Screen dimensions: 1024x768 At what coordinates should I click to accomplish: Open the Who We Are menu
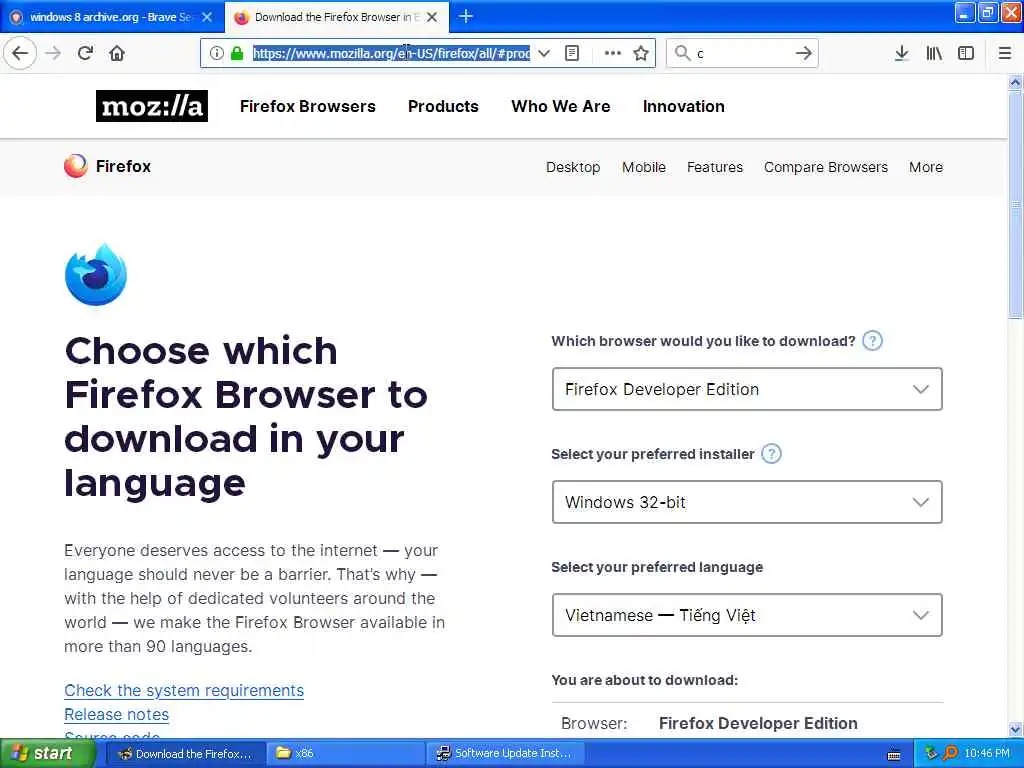pyautogui.click(x=560, y=106)
